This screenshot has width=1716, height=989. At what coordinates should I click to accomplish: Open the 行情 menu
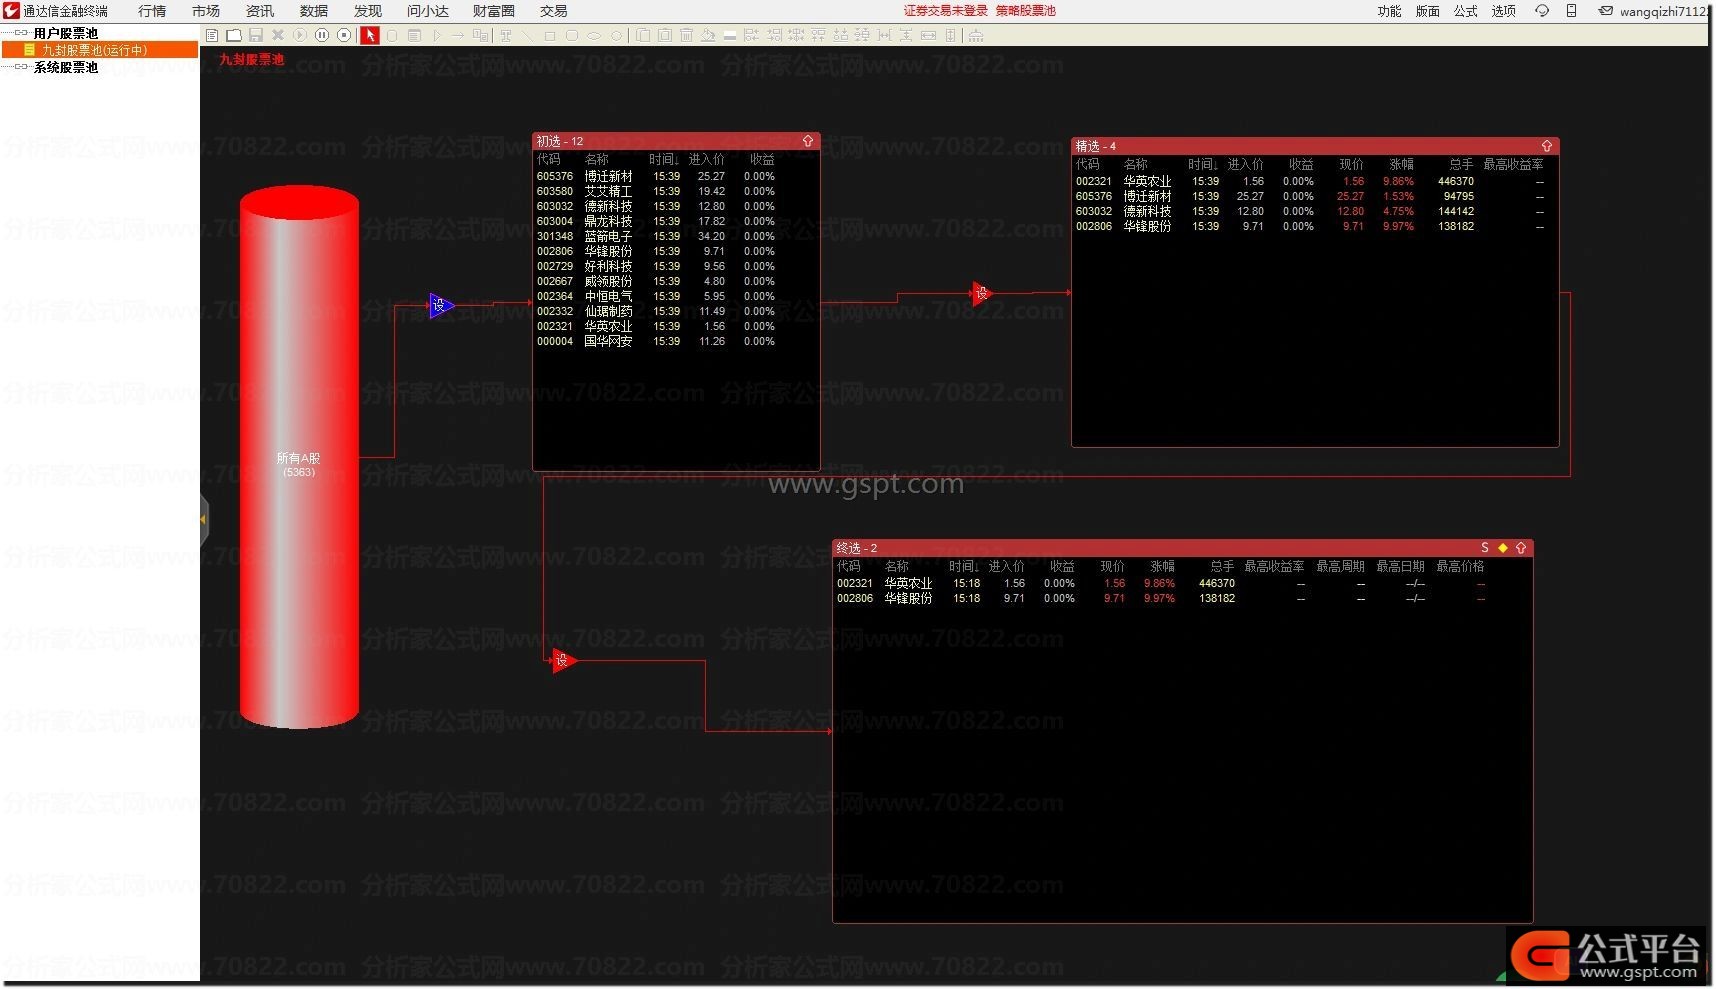click(152, 11)
